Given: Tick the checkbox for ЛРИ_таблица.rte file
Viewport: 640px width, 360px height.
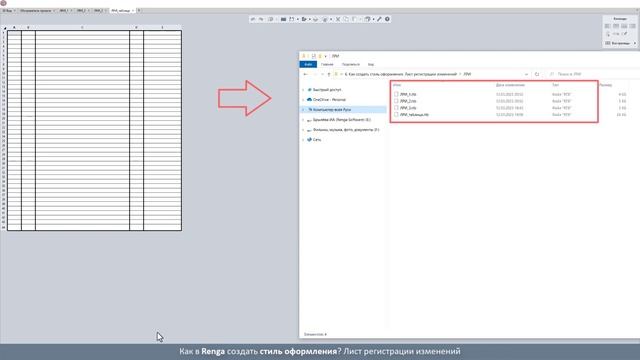Looking at the screenshot, I should pos(396,115).
